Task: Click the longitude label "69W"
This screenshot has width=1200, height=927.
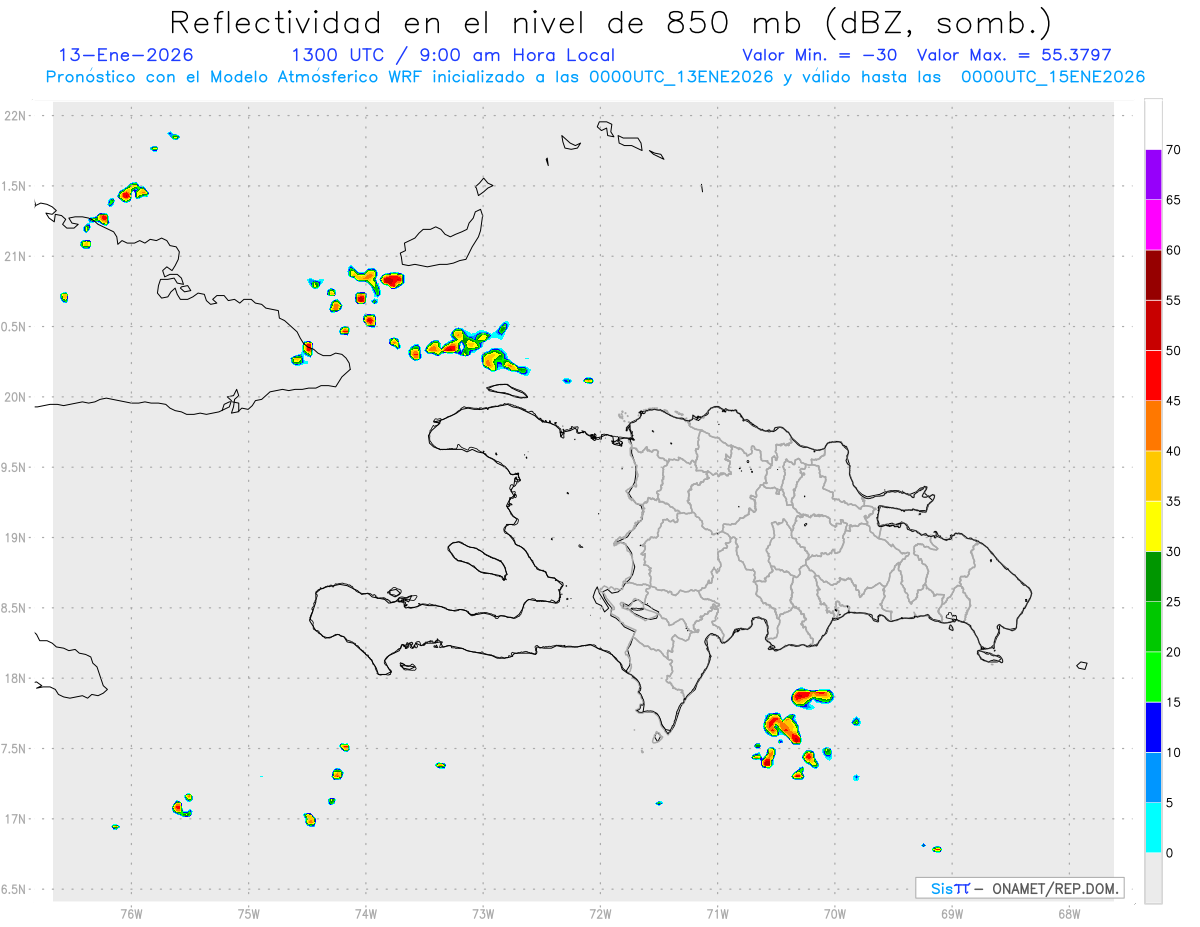Action: (x=952, y=914)
